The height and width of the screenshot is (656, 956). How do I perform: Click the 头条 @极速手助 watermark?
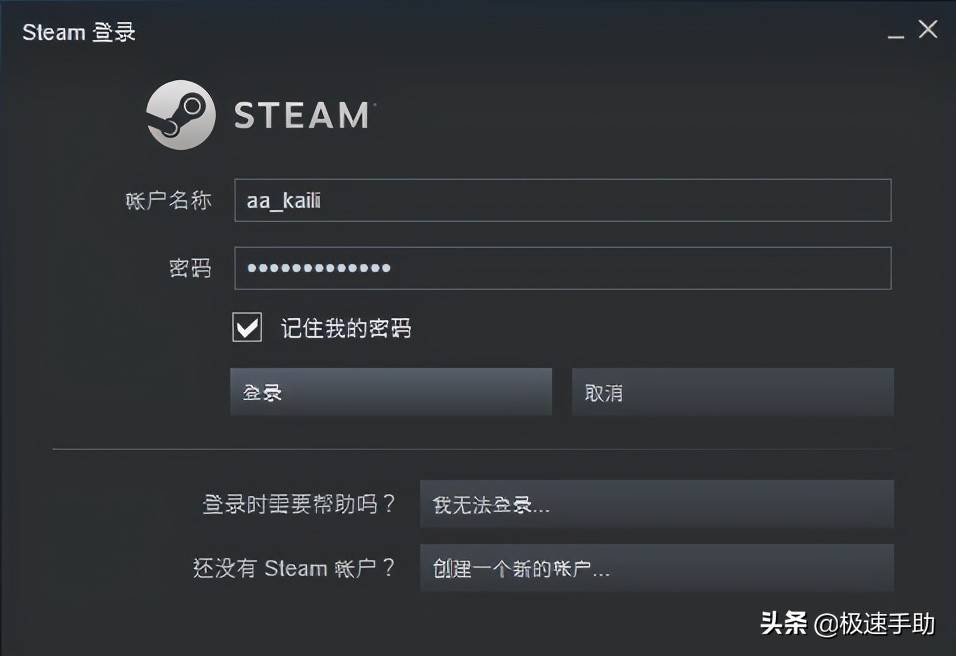point(847,624)
